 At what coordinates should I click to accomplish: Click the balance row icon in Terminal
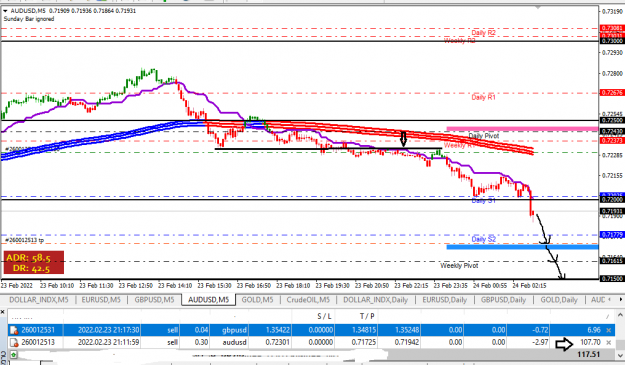click(x=13, y=354)
